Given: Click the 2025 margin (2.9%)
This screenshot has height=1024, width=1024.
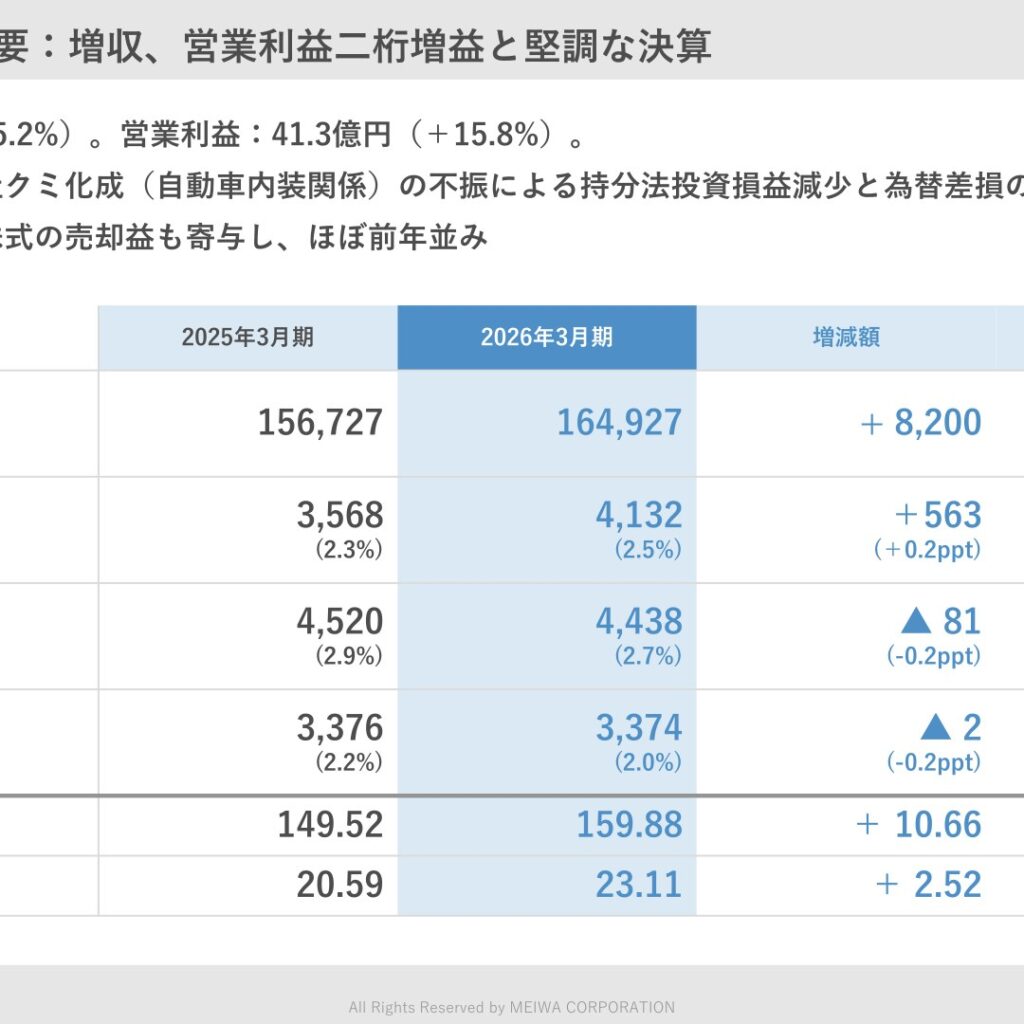Looking at the screenshot, I should coord(349,655).
